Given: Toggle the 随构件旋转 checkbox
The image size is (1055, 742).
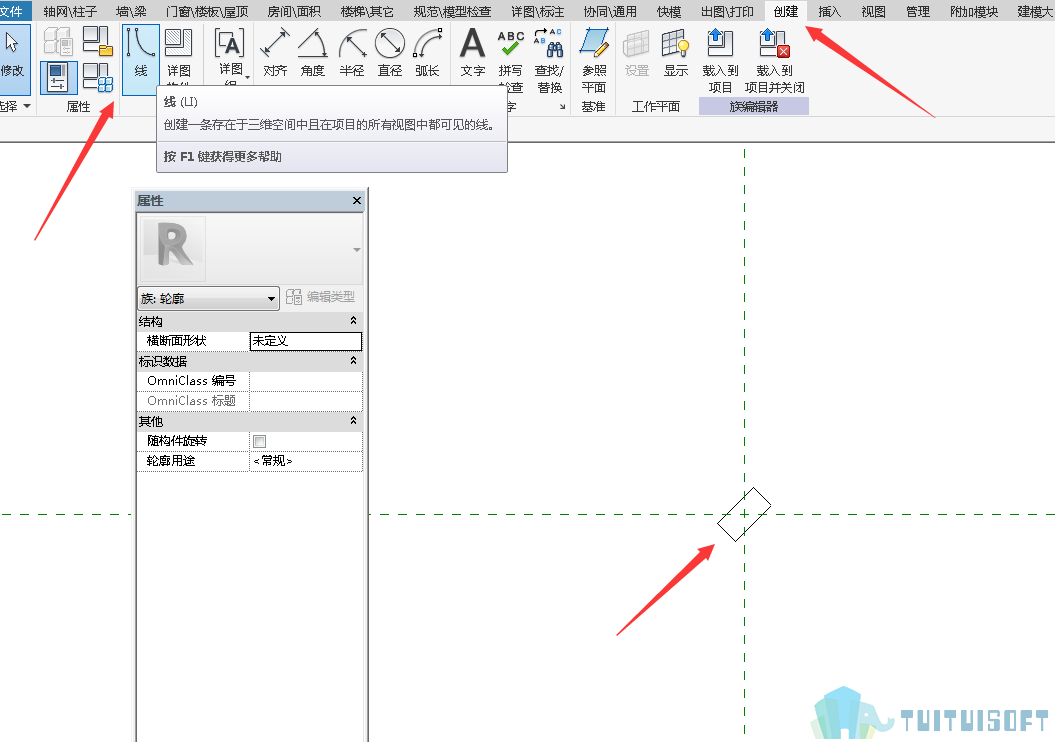Looking at the screenshot, I should point(260,441).
